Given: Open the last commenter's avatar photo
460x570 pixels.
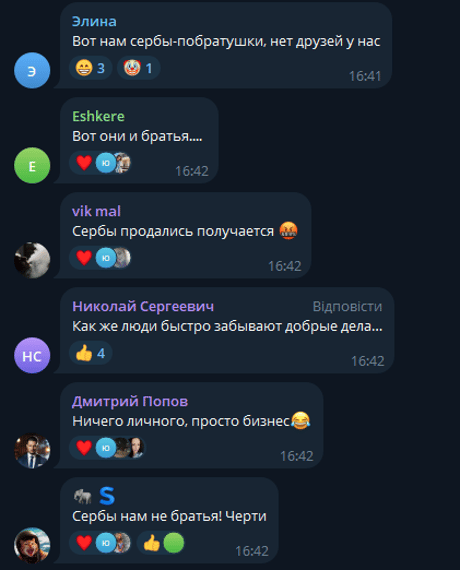Looking at the screenshot, I should click(x=32, y=545).
